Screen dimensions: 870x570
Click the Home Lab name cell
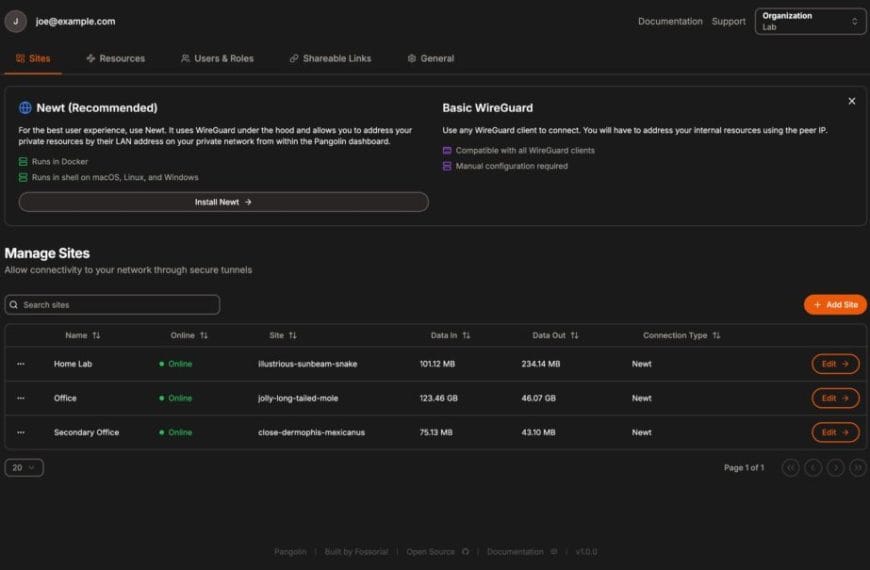tap(73, 364)
